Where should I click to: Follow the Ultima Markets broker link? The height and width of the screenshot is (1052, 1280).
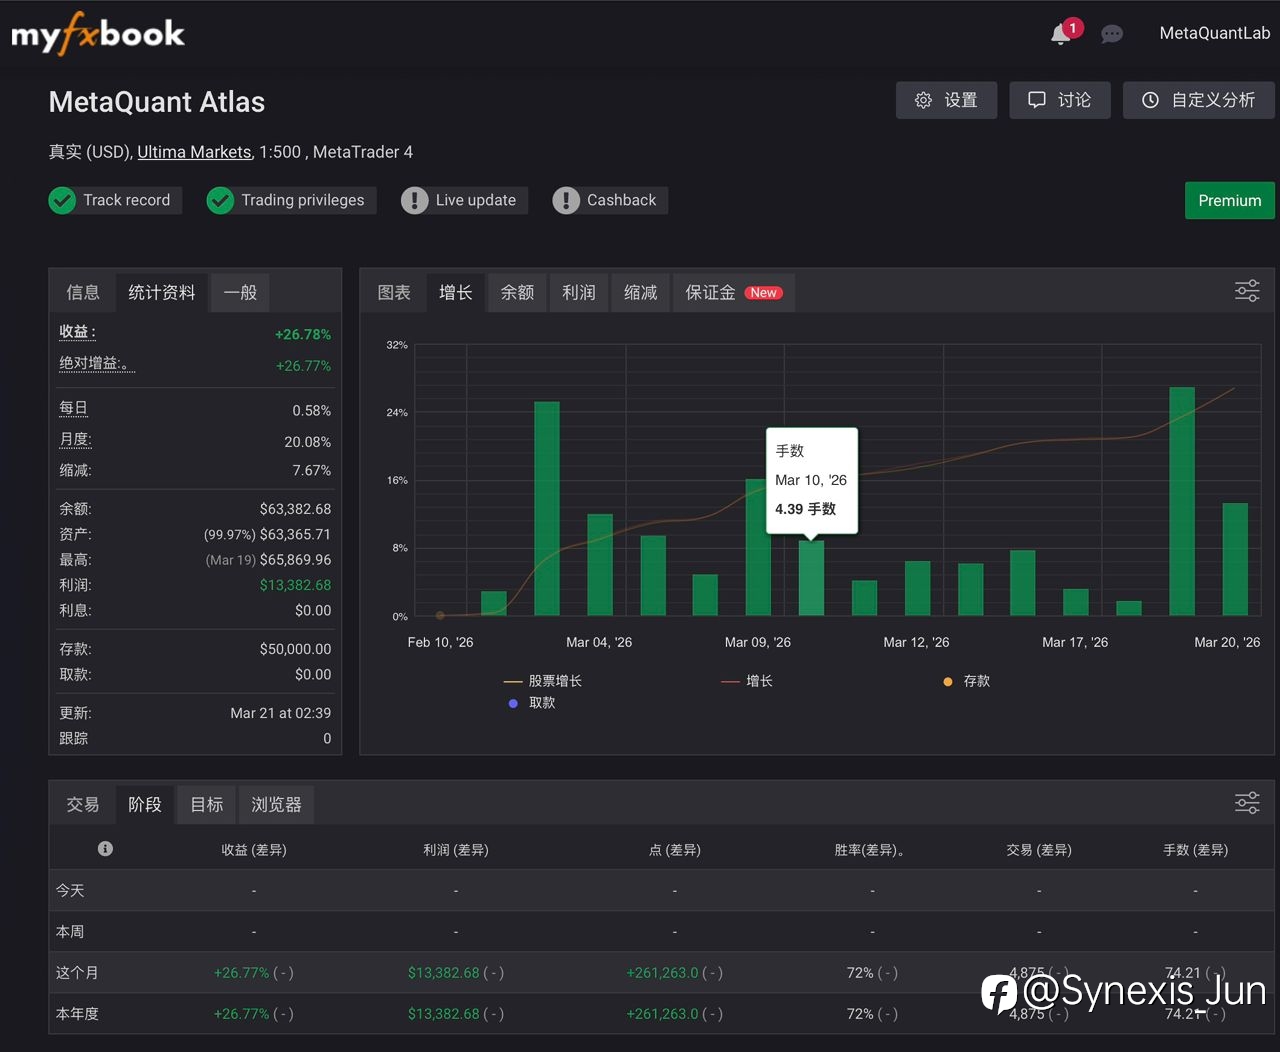194,152
